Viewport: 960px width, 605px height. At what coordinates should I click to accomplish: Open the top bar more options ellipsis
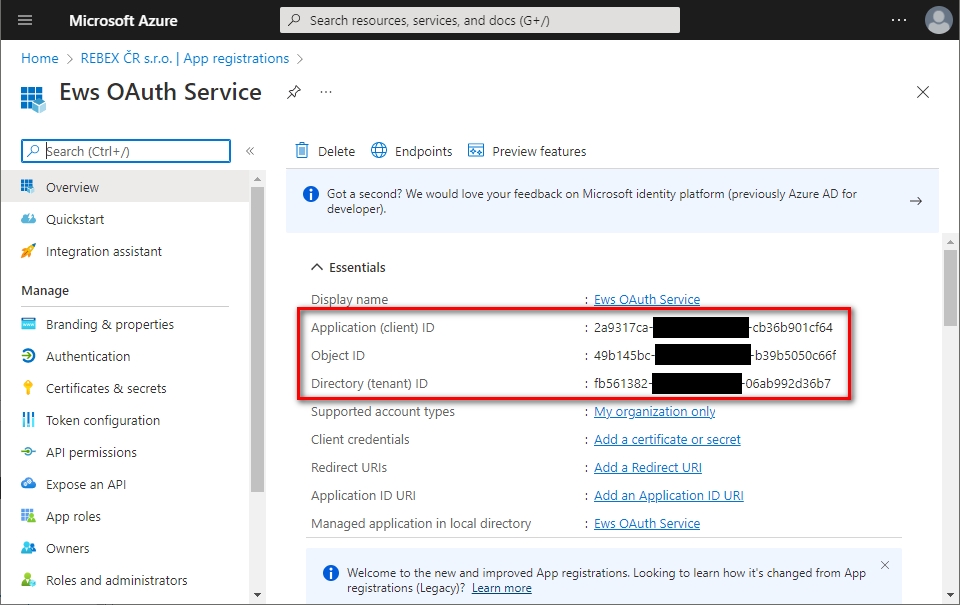click(899, 20)
